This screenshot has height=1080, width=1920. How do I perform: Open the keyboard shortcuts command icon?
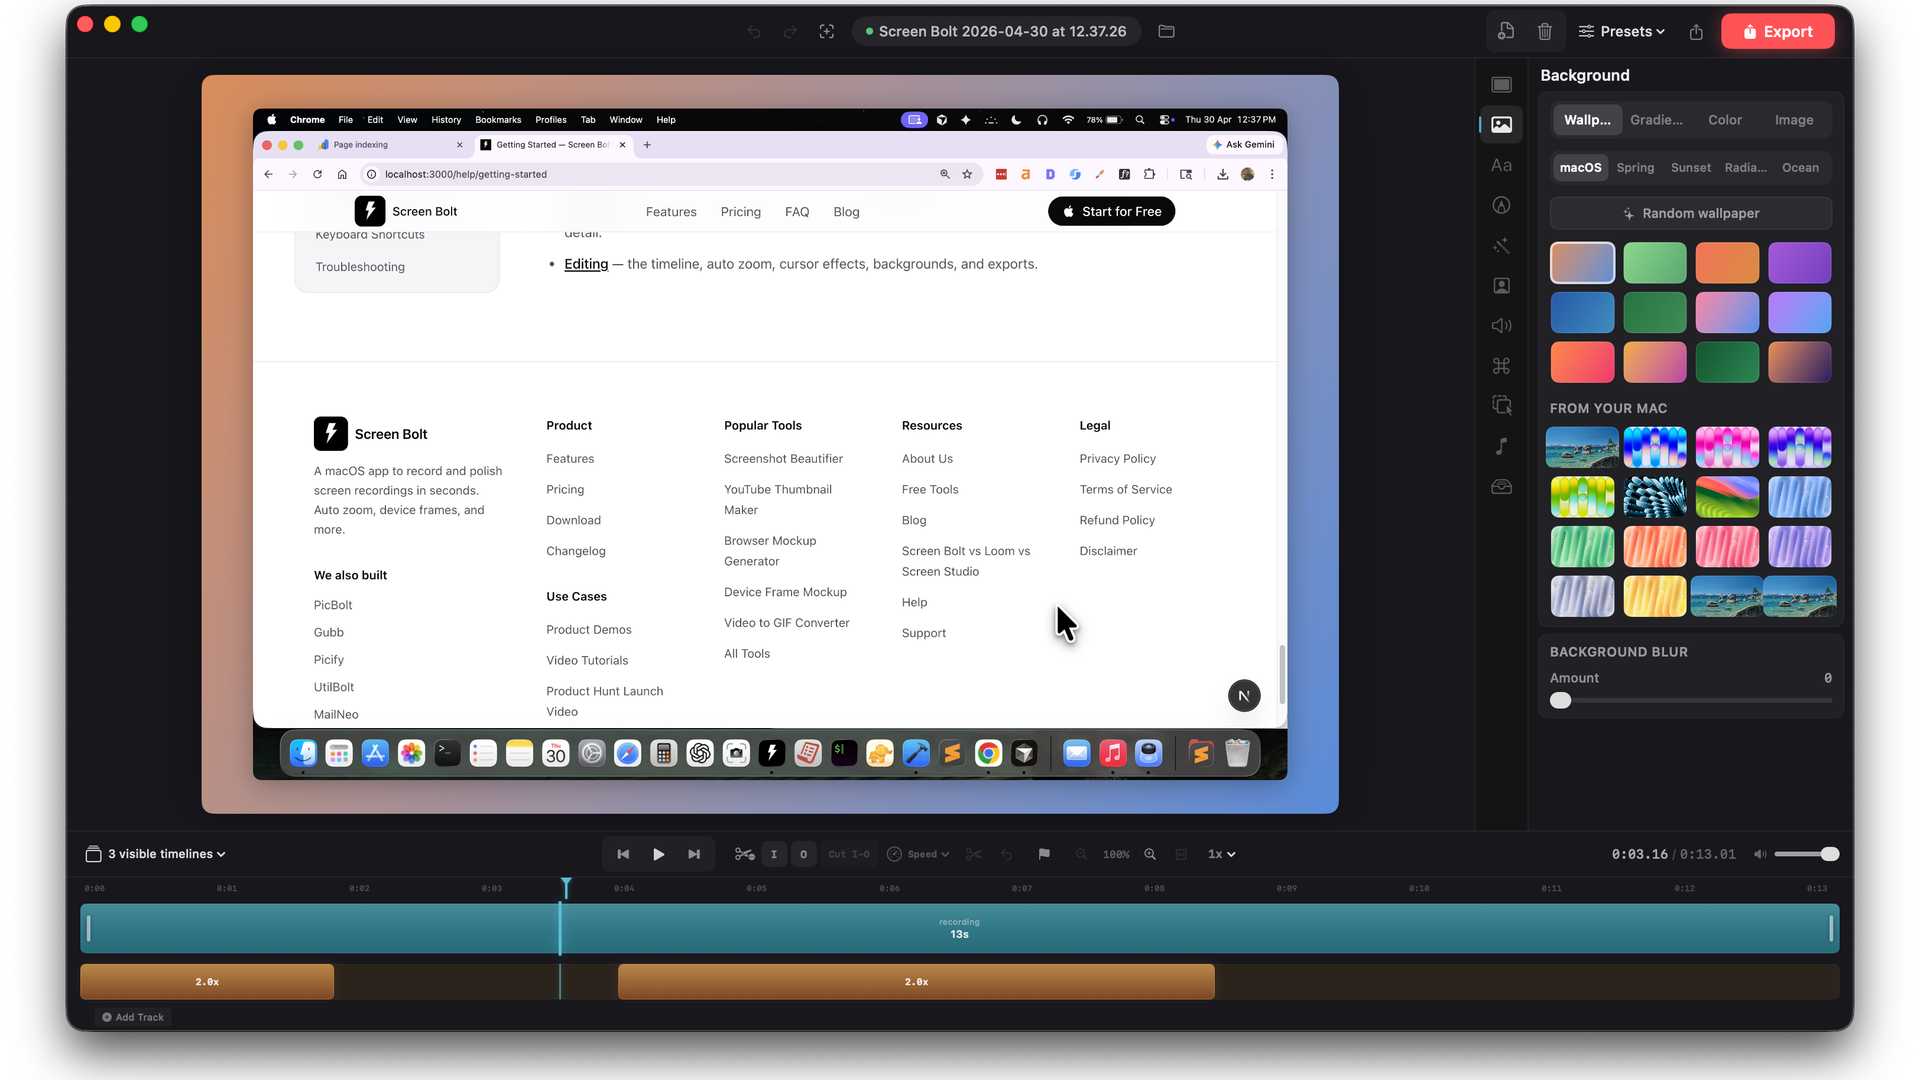coord(1501,366)
